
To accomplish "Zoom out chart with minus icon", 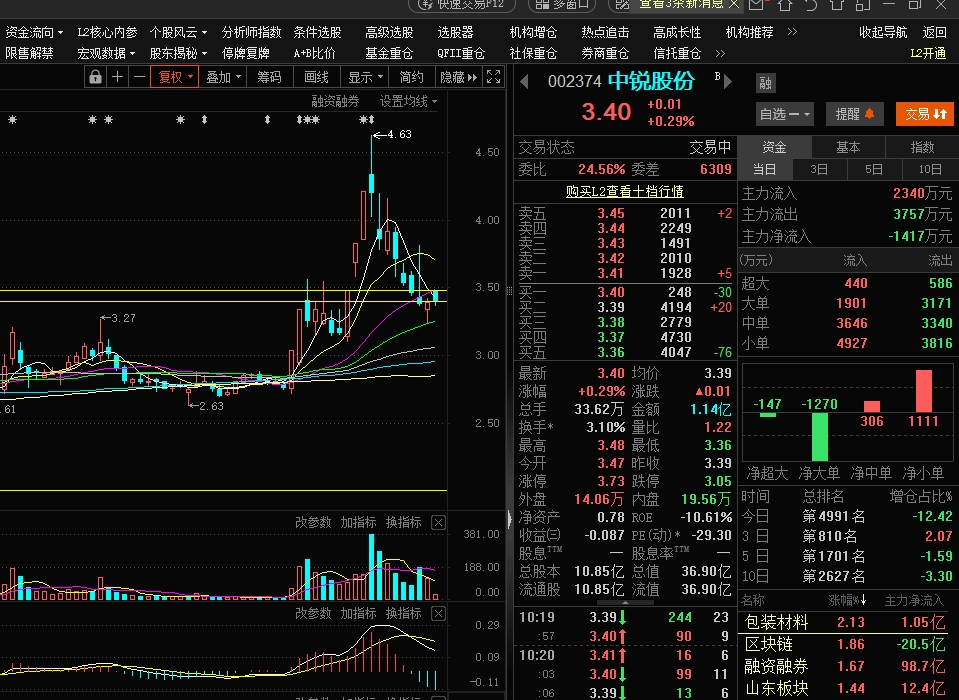I will [139, 77].
